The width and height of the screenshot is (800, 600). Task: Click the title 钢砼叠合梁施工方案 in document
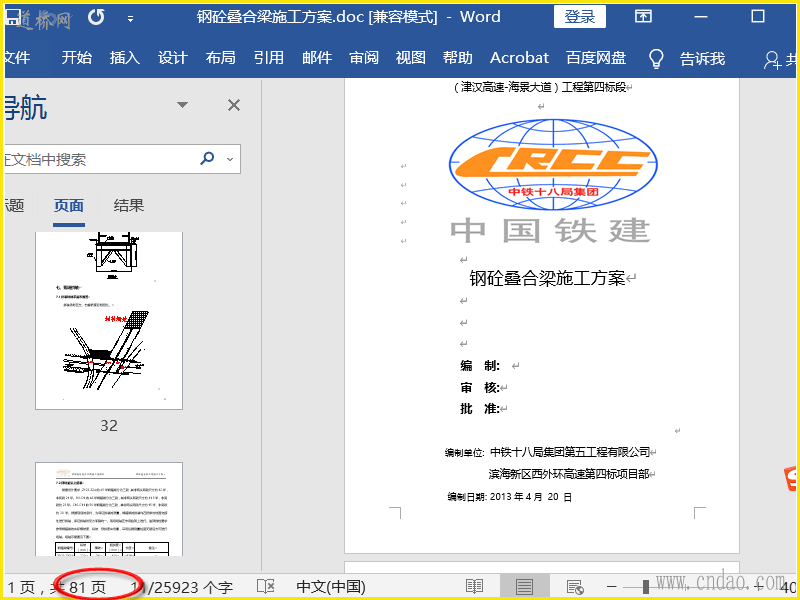[547, 278]
